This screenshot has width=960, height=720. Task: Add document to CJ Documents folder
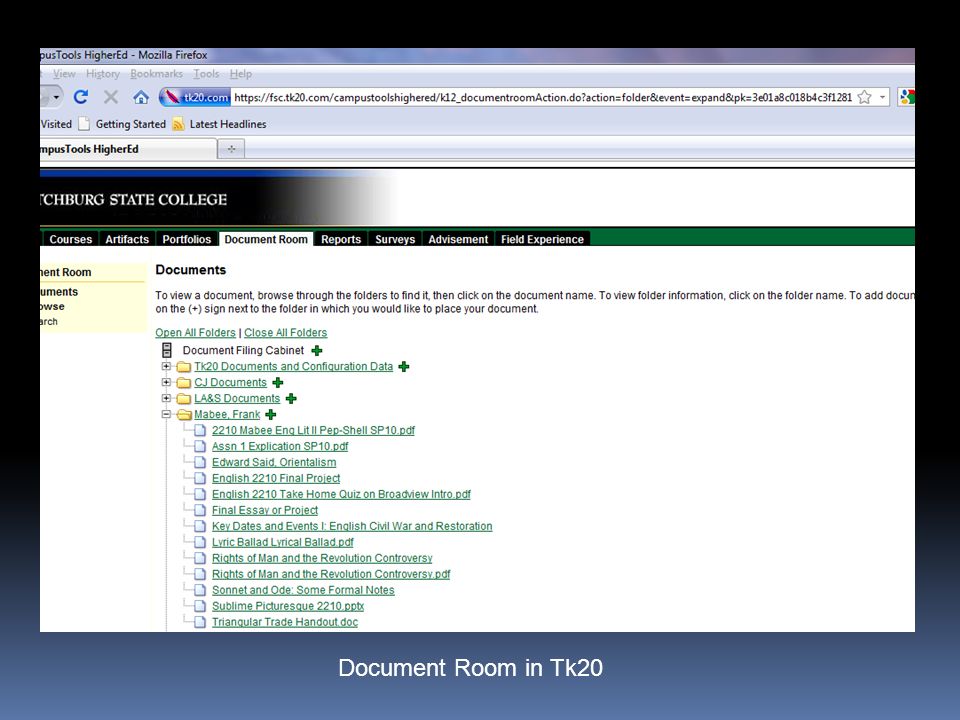(277, 383)
